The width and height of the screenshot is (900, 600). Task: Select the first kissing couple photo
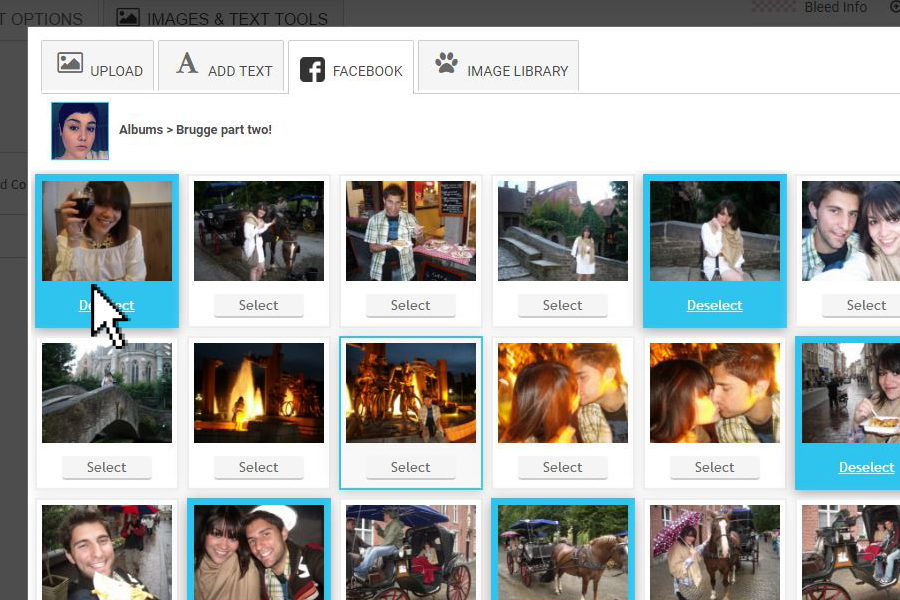[x=562, y=467]
